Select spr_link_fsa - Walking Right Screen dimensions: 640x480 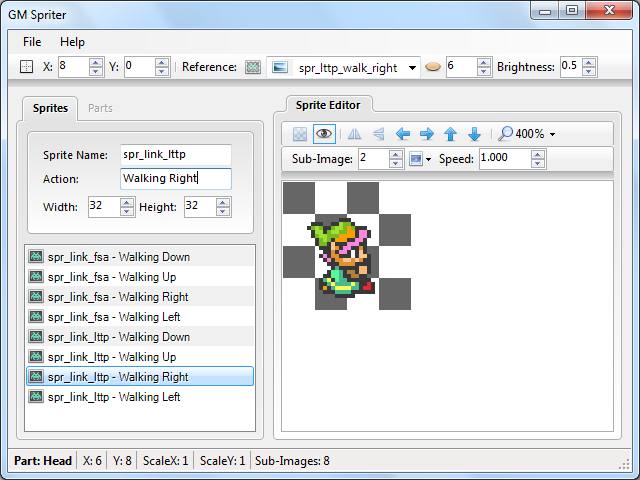click(x=140, y=297)
